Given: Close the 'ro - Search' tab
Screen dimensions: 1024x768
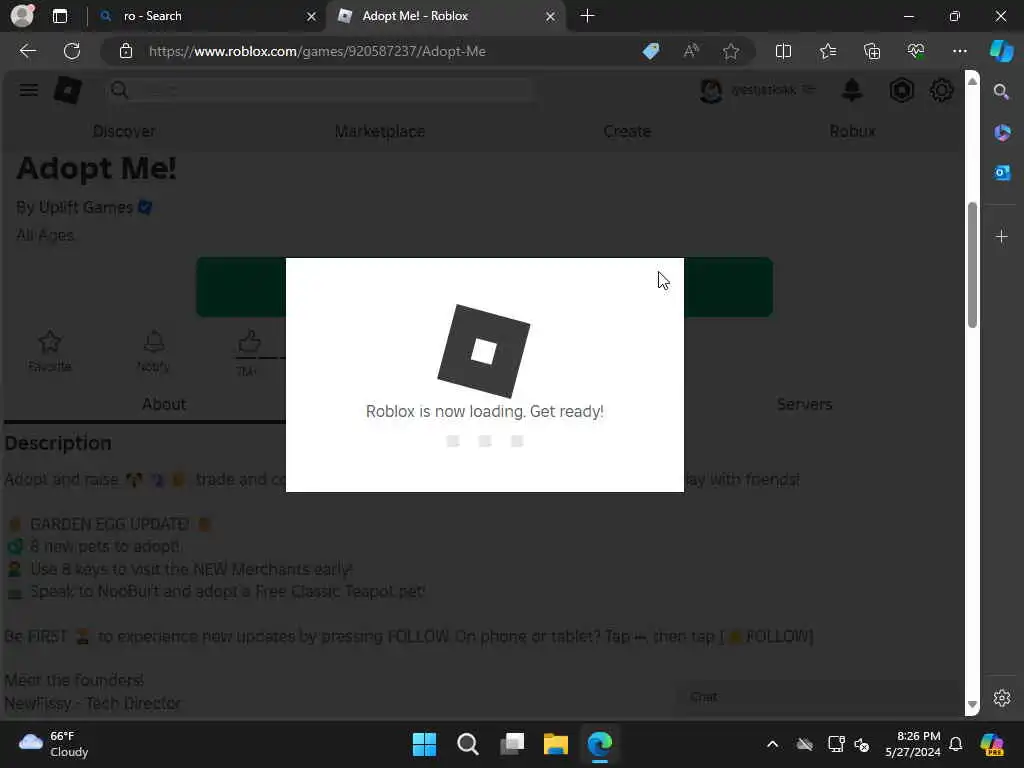Looking at the screenshot, I should [312, 16].
